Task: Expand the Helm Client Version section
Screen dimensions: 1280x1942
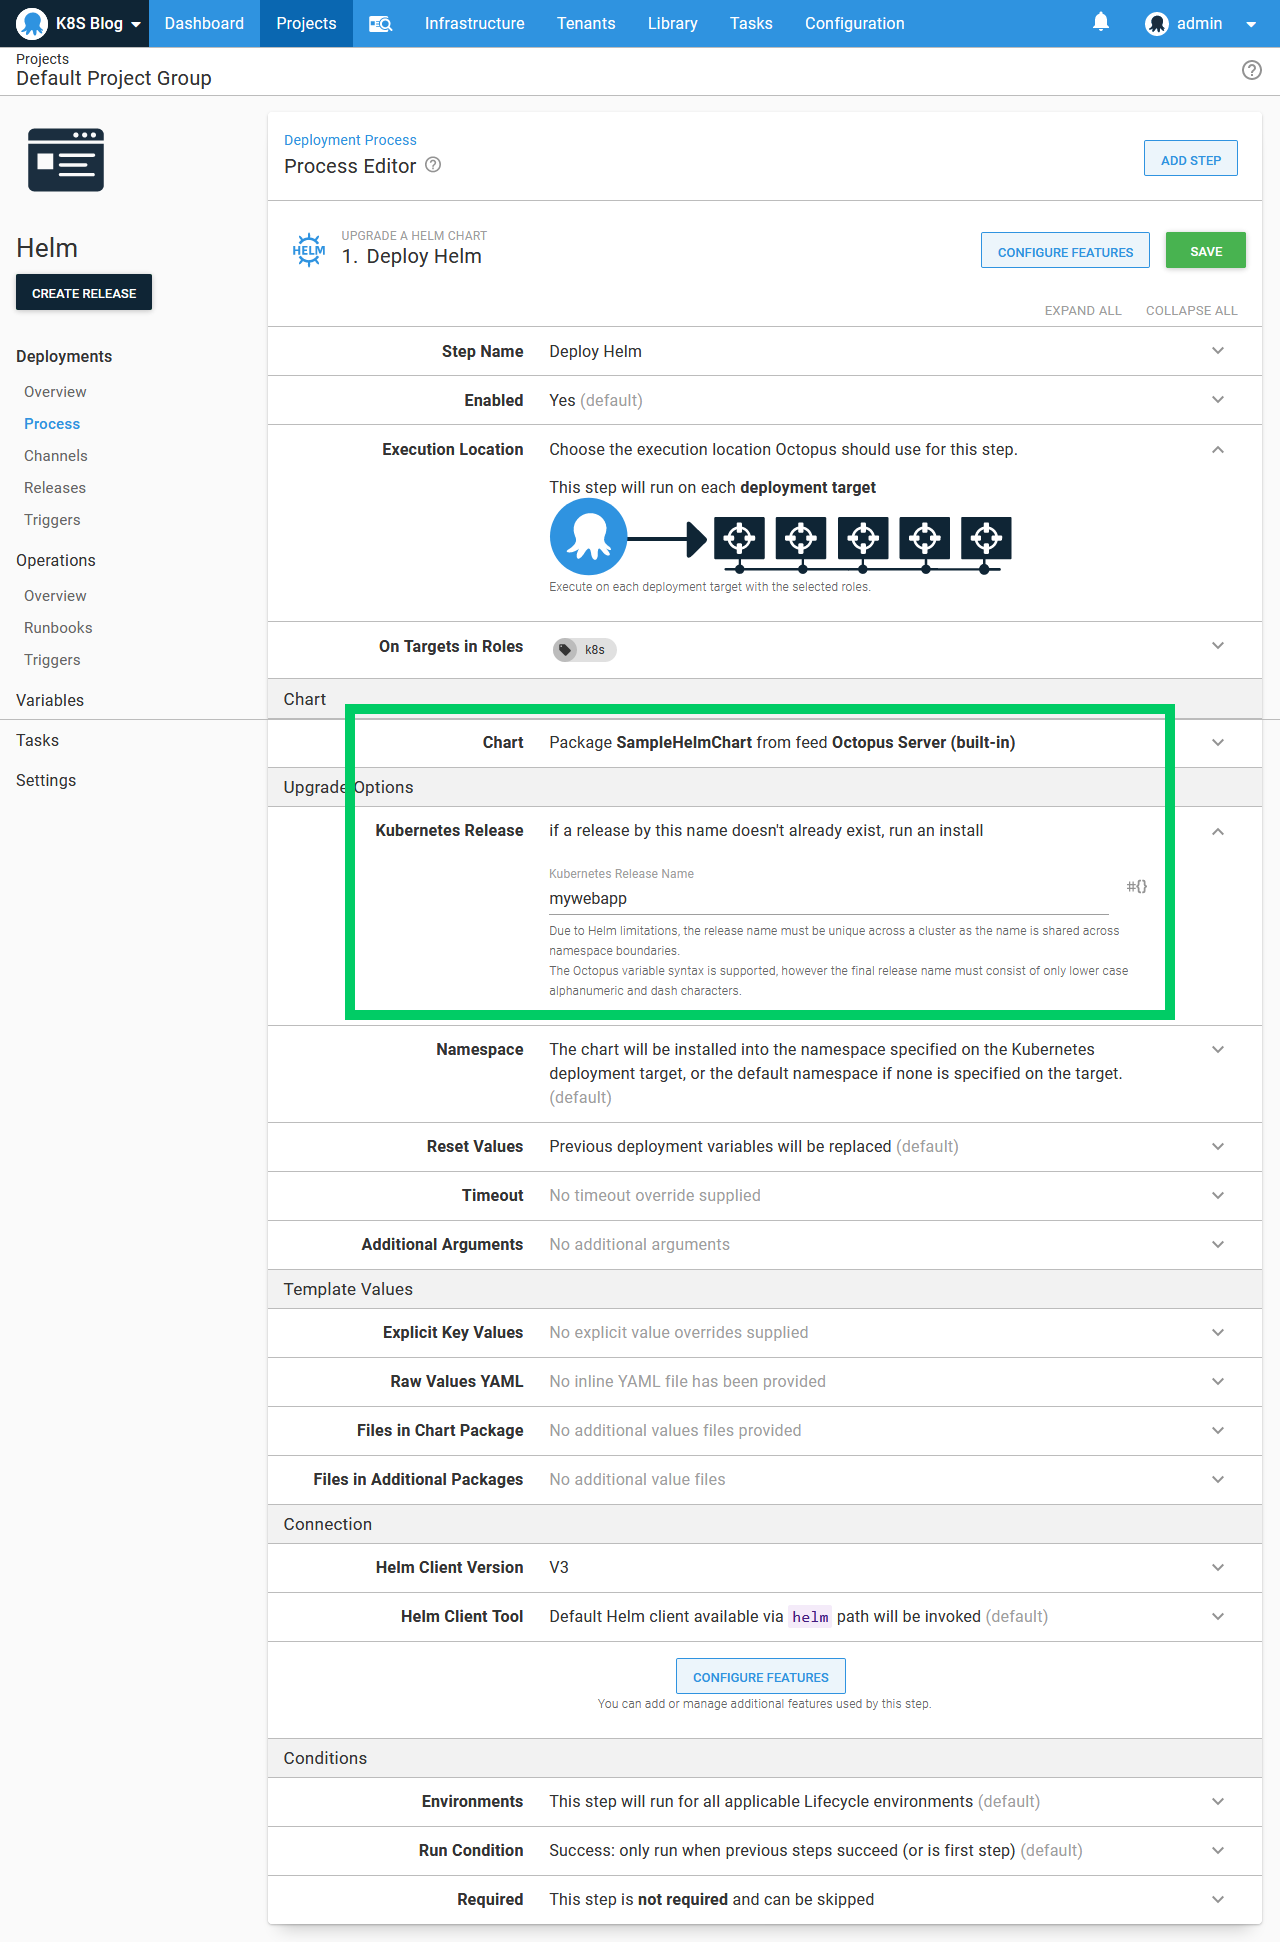Action: pos(1217,1568)
